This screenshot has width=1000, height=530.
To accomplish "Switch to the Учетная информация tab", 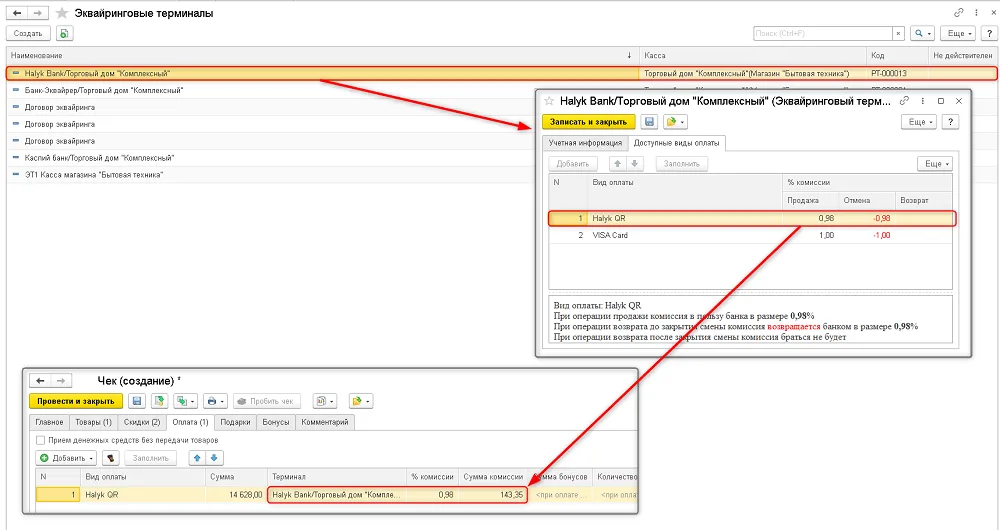I will 585,143.
